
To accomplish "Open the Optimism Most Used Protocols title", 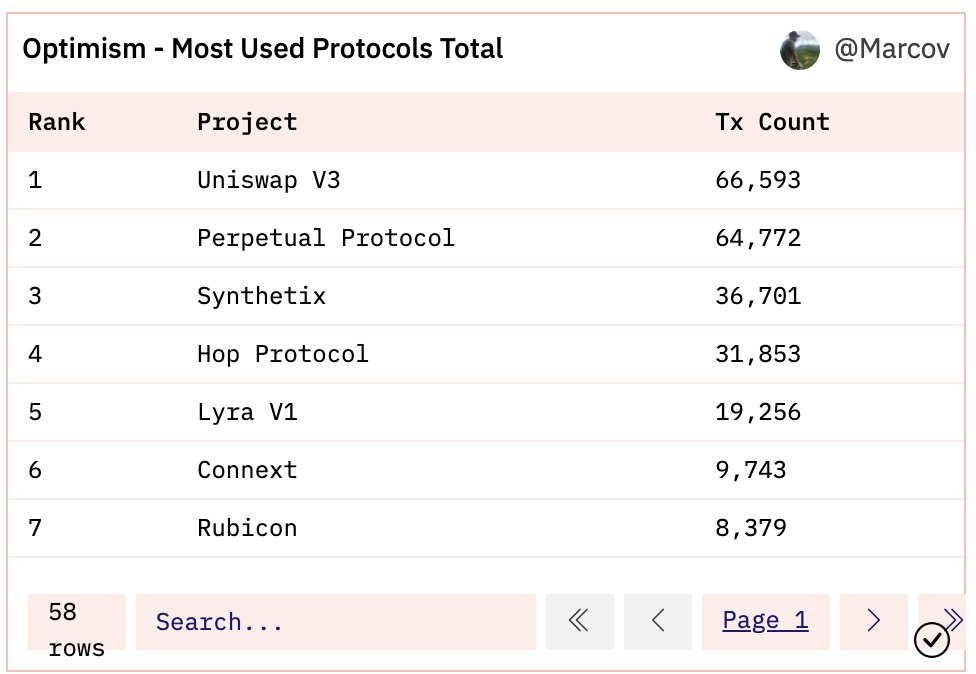I will point(263,49).
